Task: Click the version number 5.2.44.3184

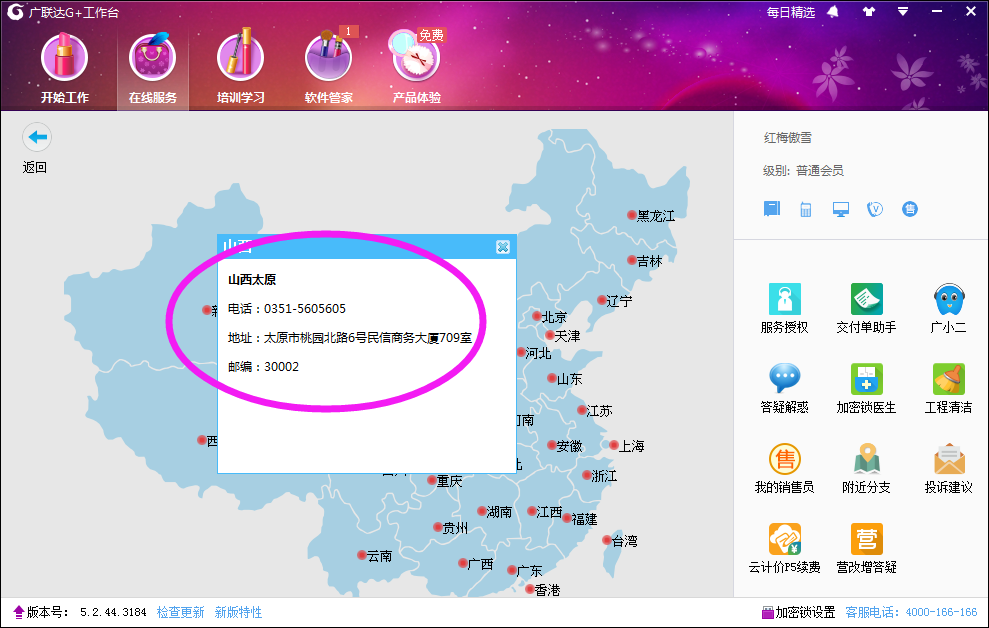Action: pyautogui.click(x=113, y=612)
